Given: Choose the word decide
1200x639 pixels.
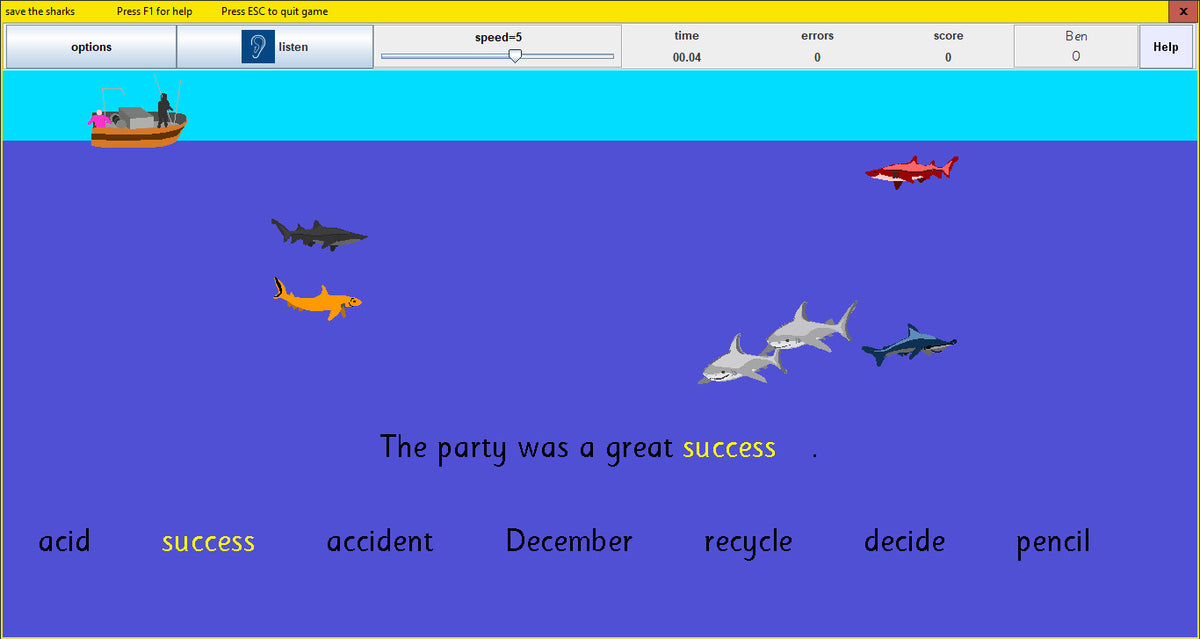Looking at the screenshot, I should click(905, 541).
